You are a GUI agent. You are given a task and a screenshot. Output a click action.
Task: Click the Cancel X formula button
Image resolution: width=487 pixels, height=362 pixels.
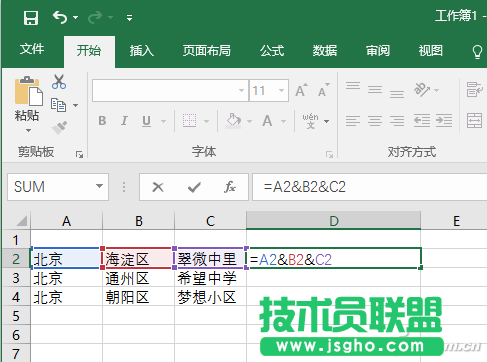point(158,187)
